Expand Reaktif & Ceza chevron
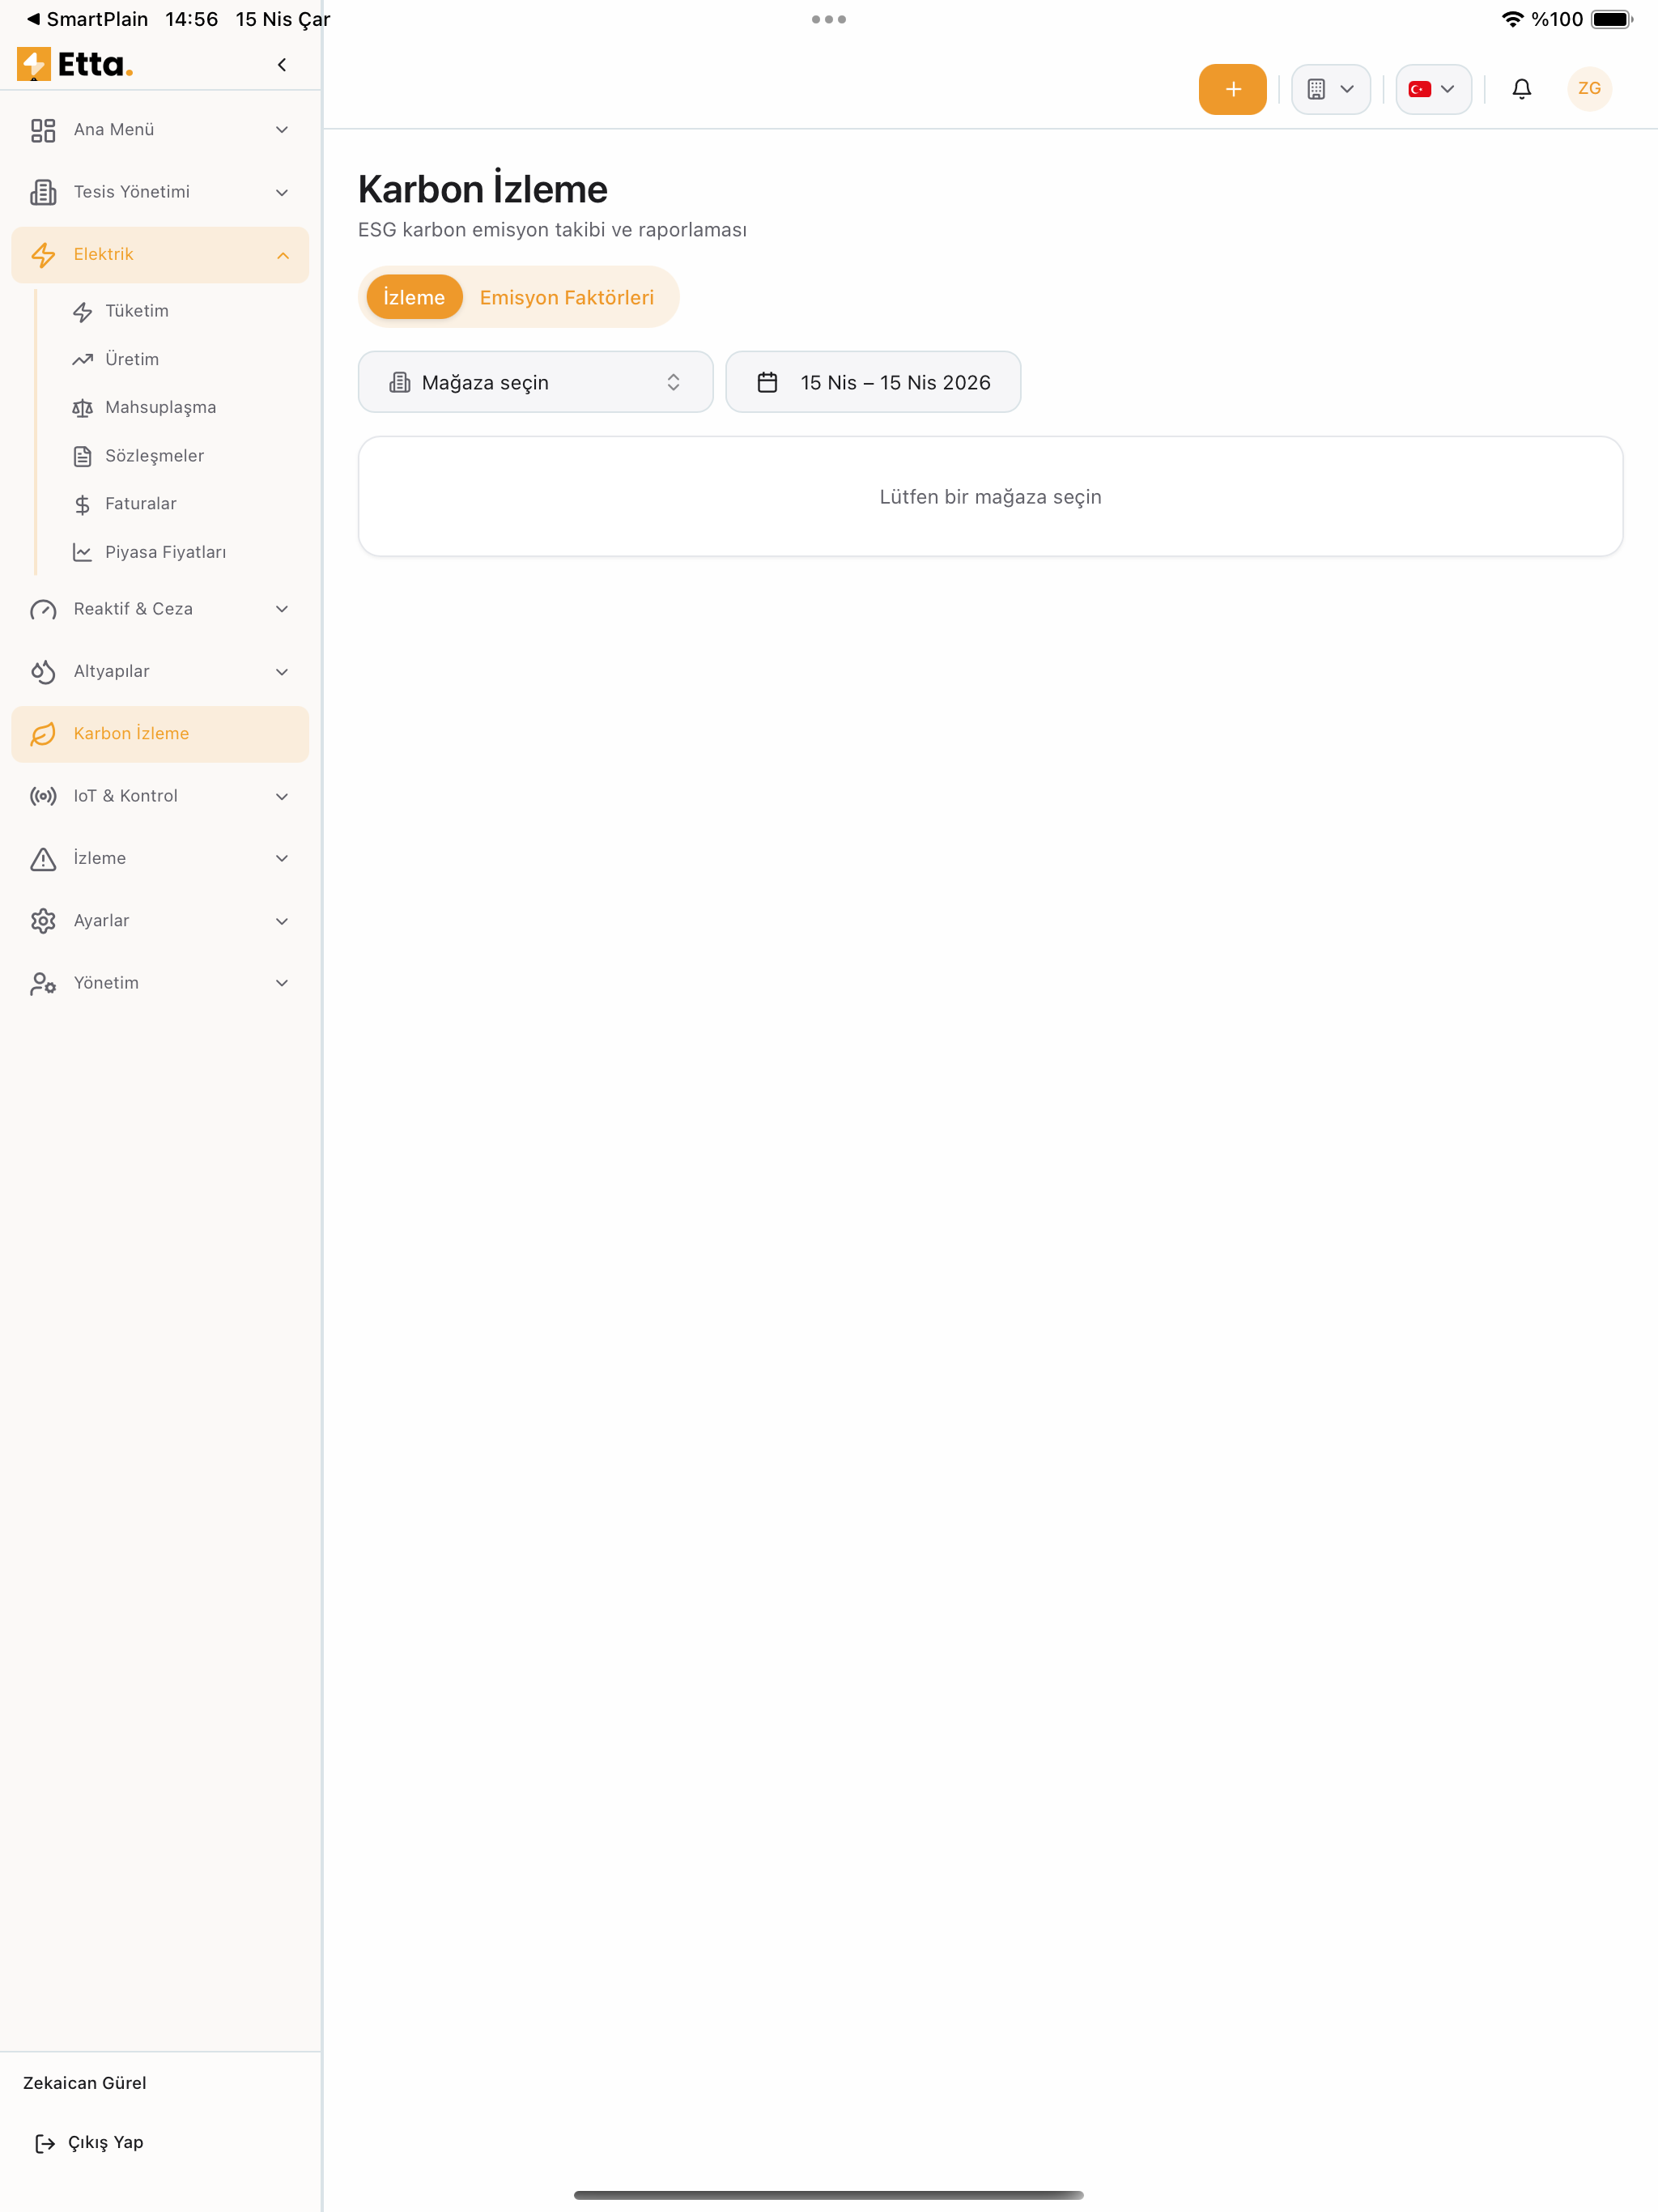1658x2212 pixels. point(282,609)
